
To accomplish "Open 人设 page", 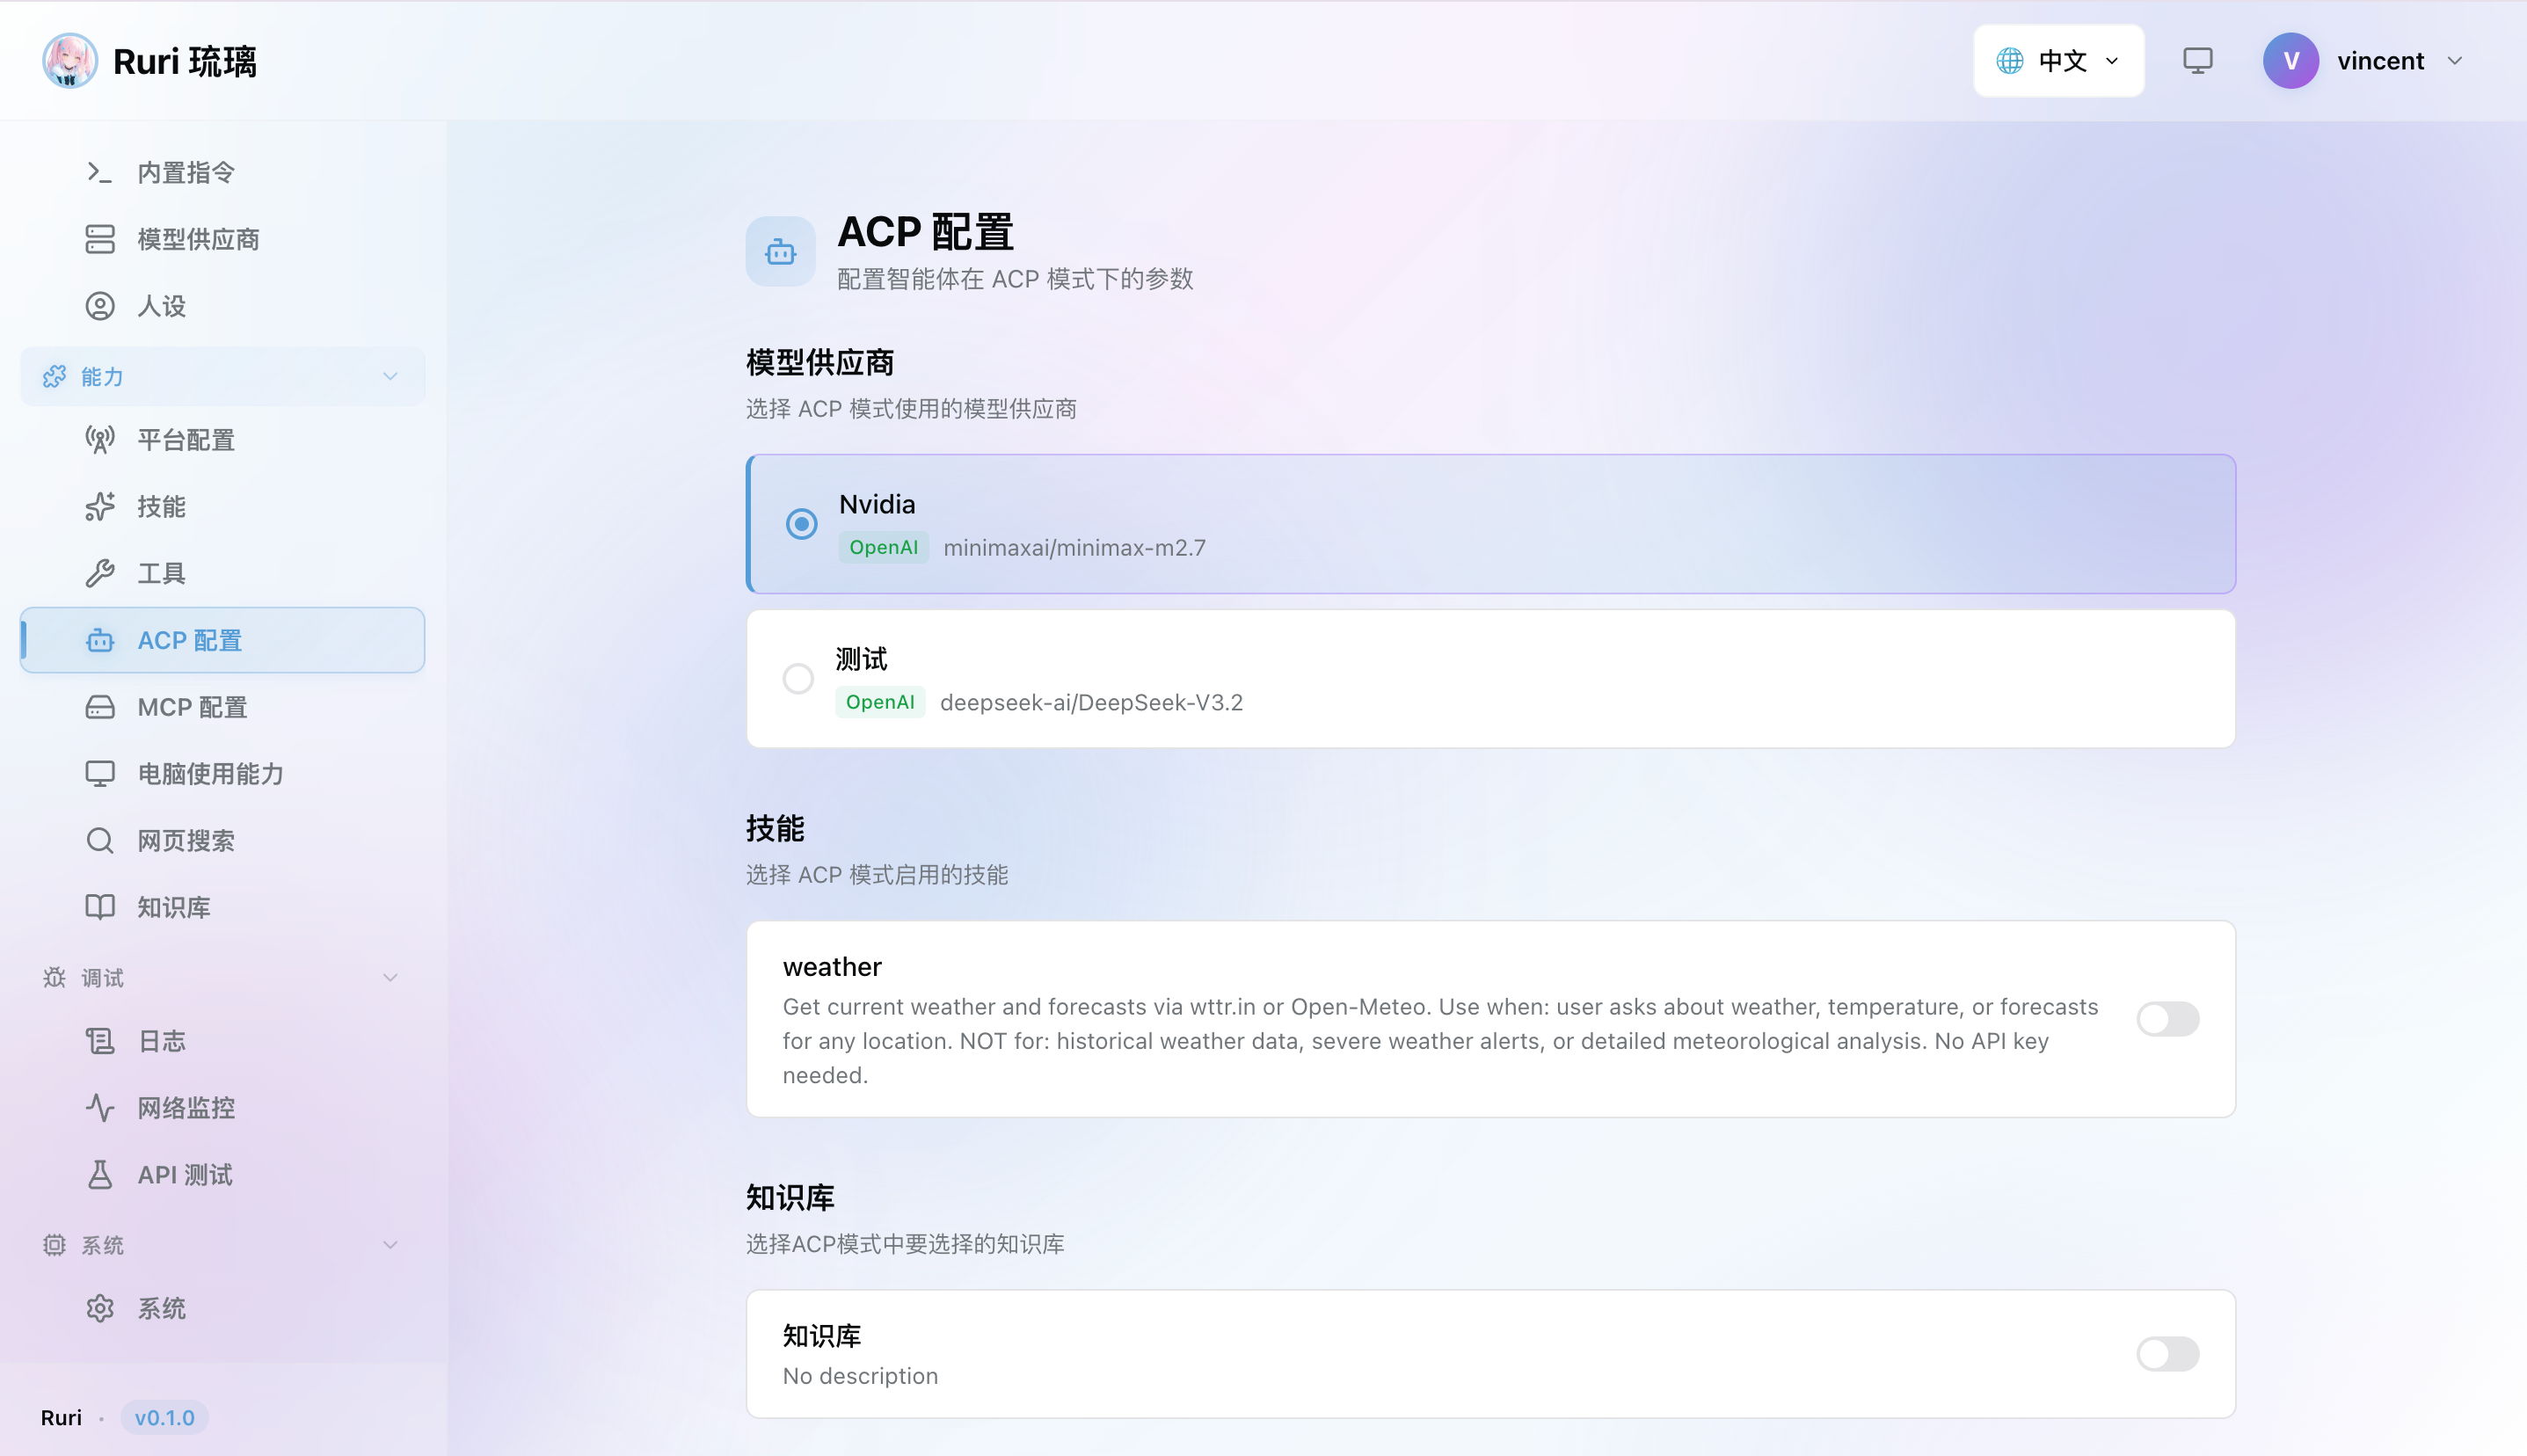I will click(222, 306).
